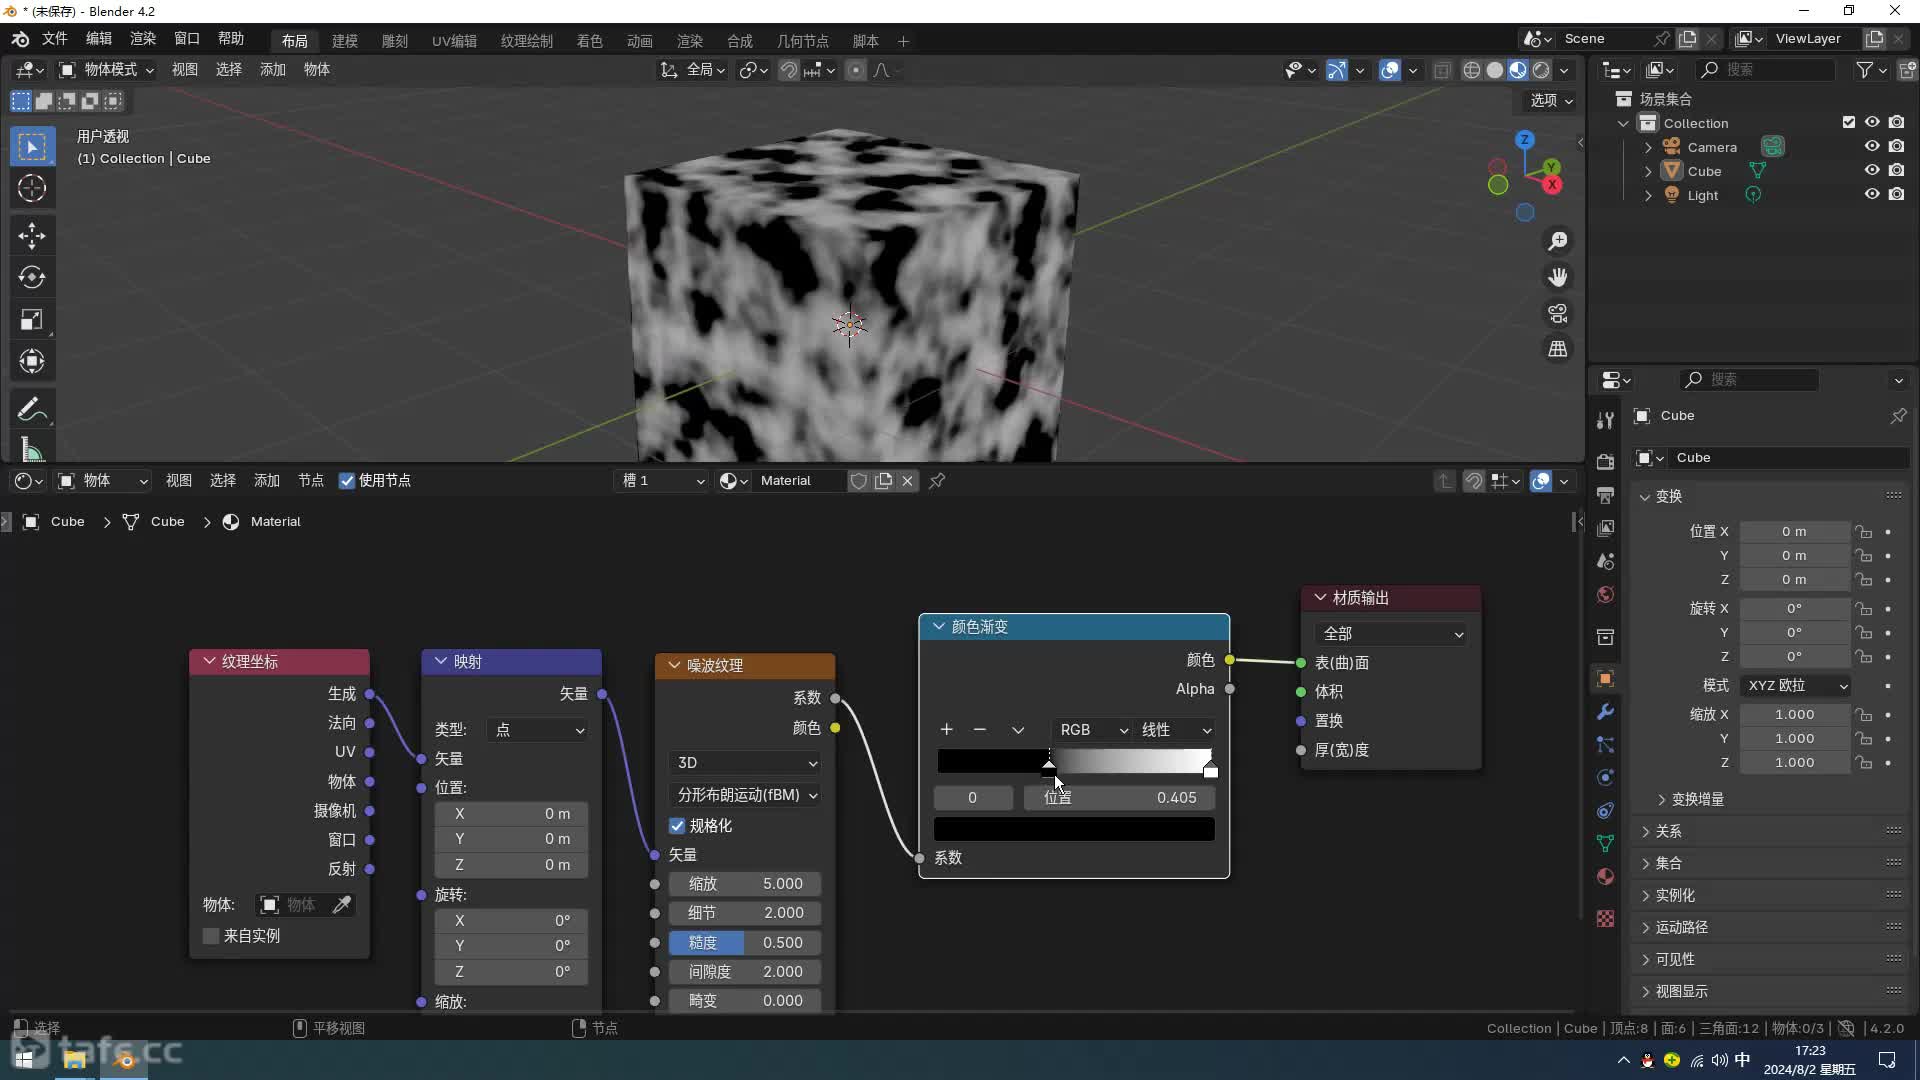Unlink material with X button
Viewport: 1920px width, 1080px height.
pos(908,481)
